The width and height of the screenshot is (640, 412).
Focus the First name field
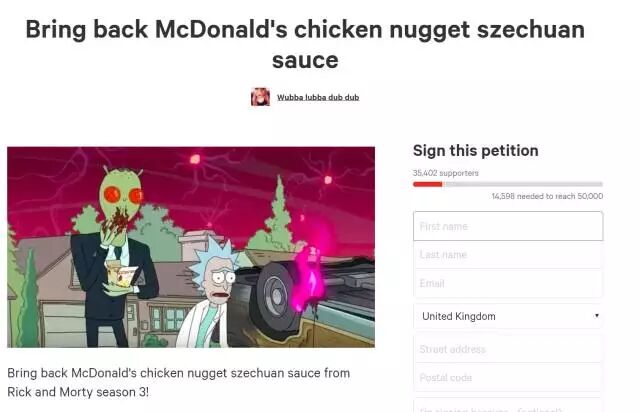point(508,226)
